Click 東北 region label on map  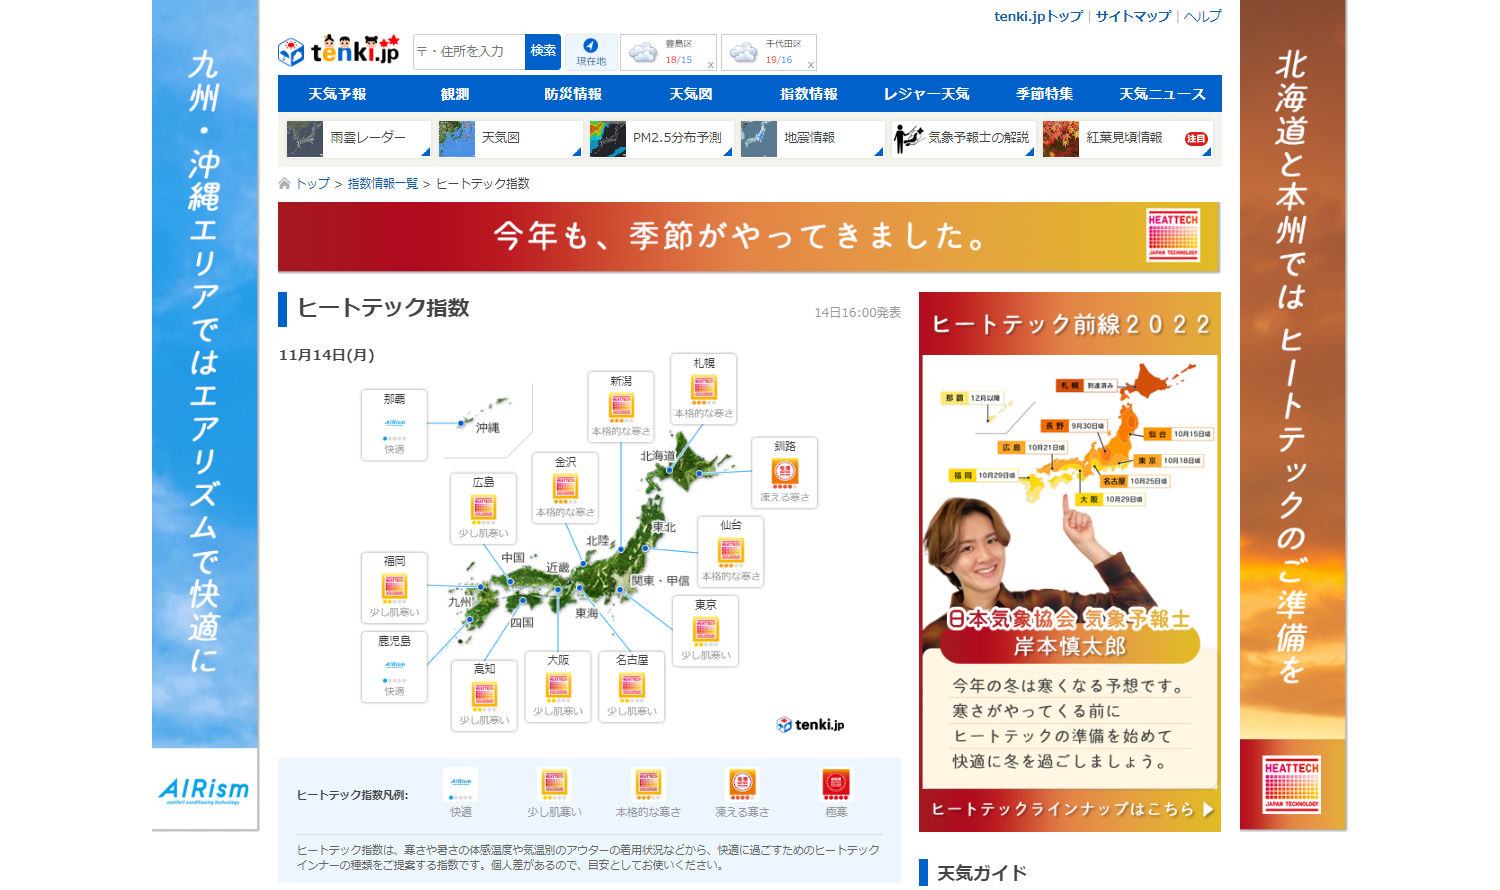click(x=664, y=527)
